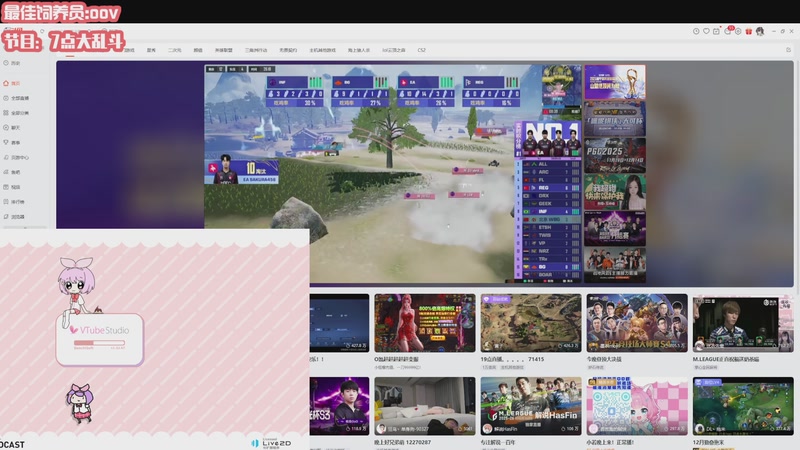Open the esports casters group stream card
The image size is (800, 450).
tap(637, 323)
